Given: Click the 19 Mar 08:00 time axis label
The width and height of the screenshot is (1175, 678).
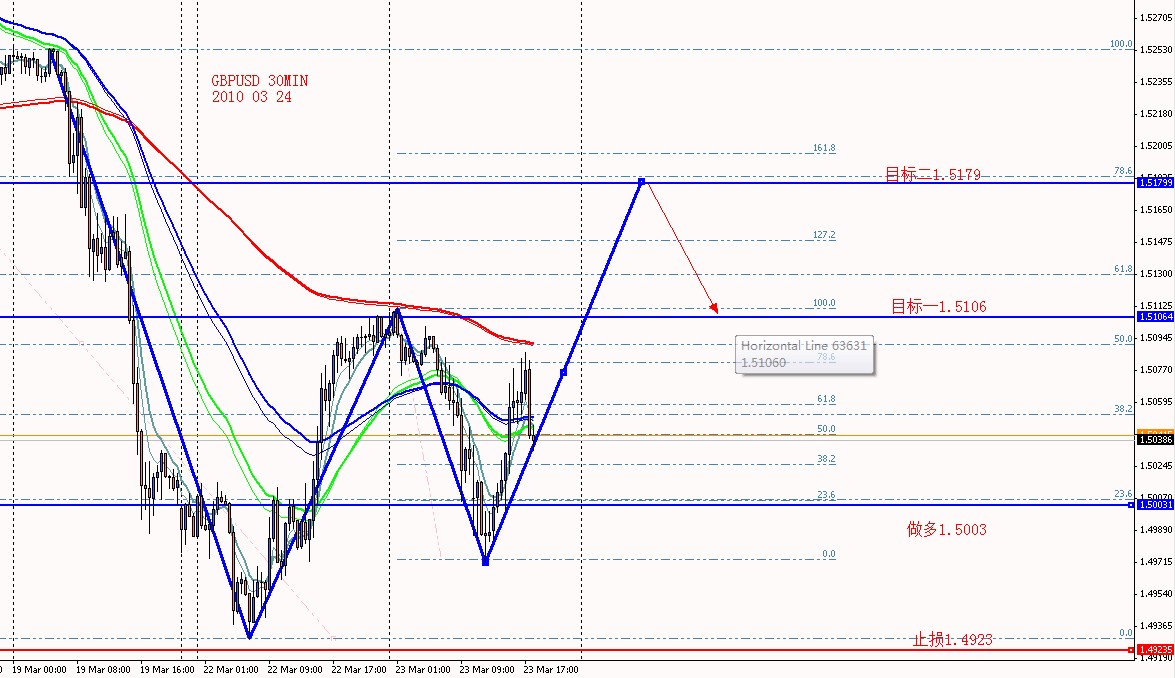Looking at the screenshot, I should (x=103, y=669).
